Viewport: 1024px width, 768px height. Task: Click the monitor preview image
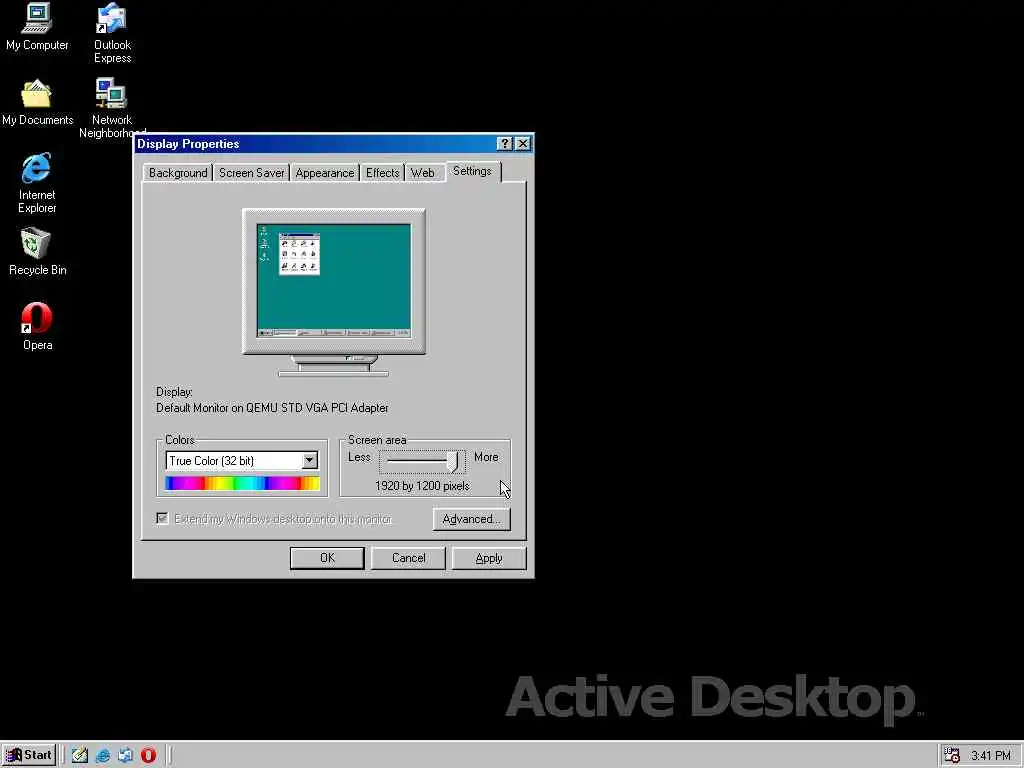pos(334,293)
